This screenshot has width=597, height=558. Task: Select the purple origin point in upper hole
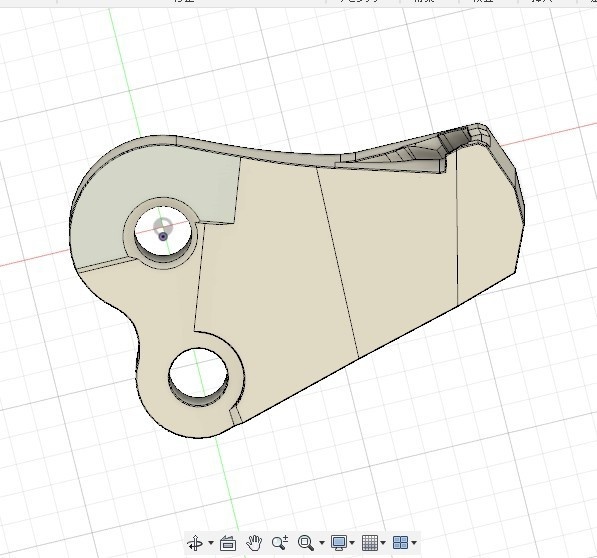[x=163, y=237]
